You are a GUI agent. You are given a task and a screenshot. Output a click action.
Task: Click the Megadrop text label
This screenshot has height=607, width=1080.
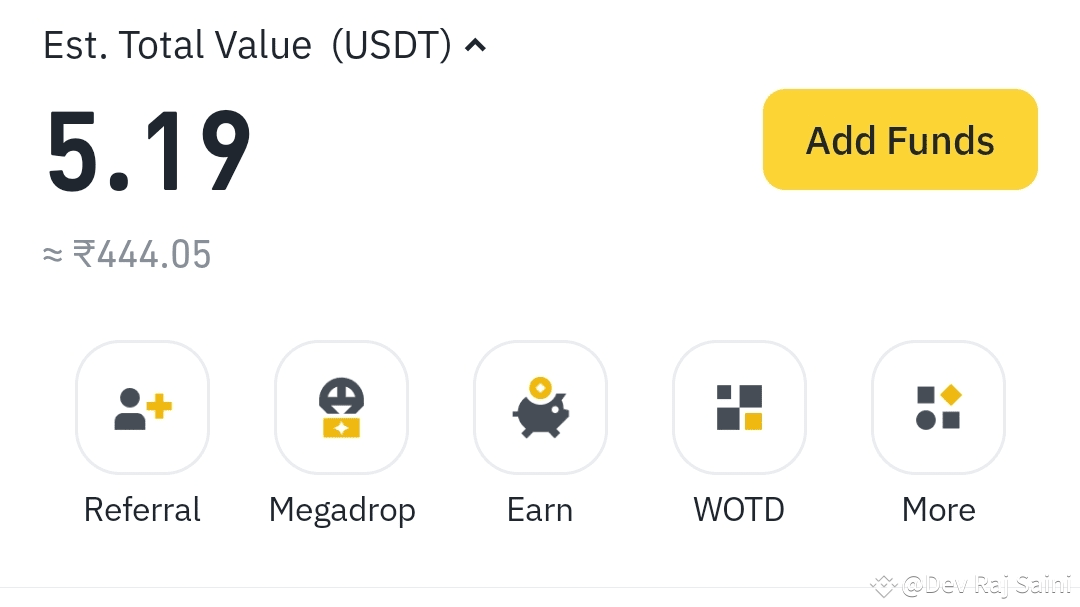tap(342, 510)
